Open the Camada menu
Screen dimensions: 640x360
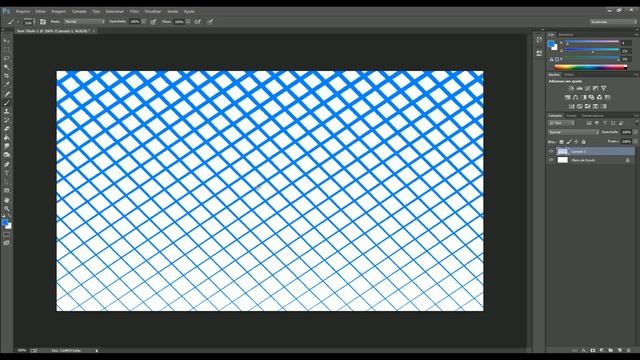[79, 11]
